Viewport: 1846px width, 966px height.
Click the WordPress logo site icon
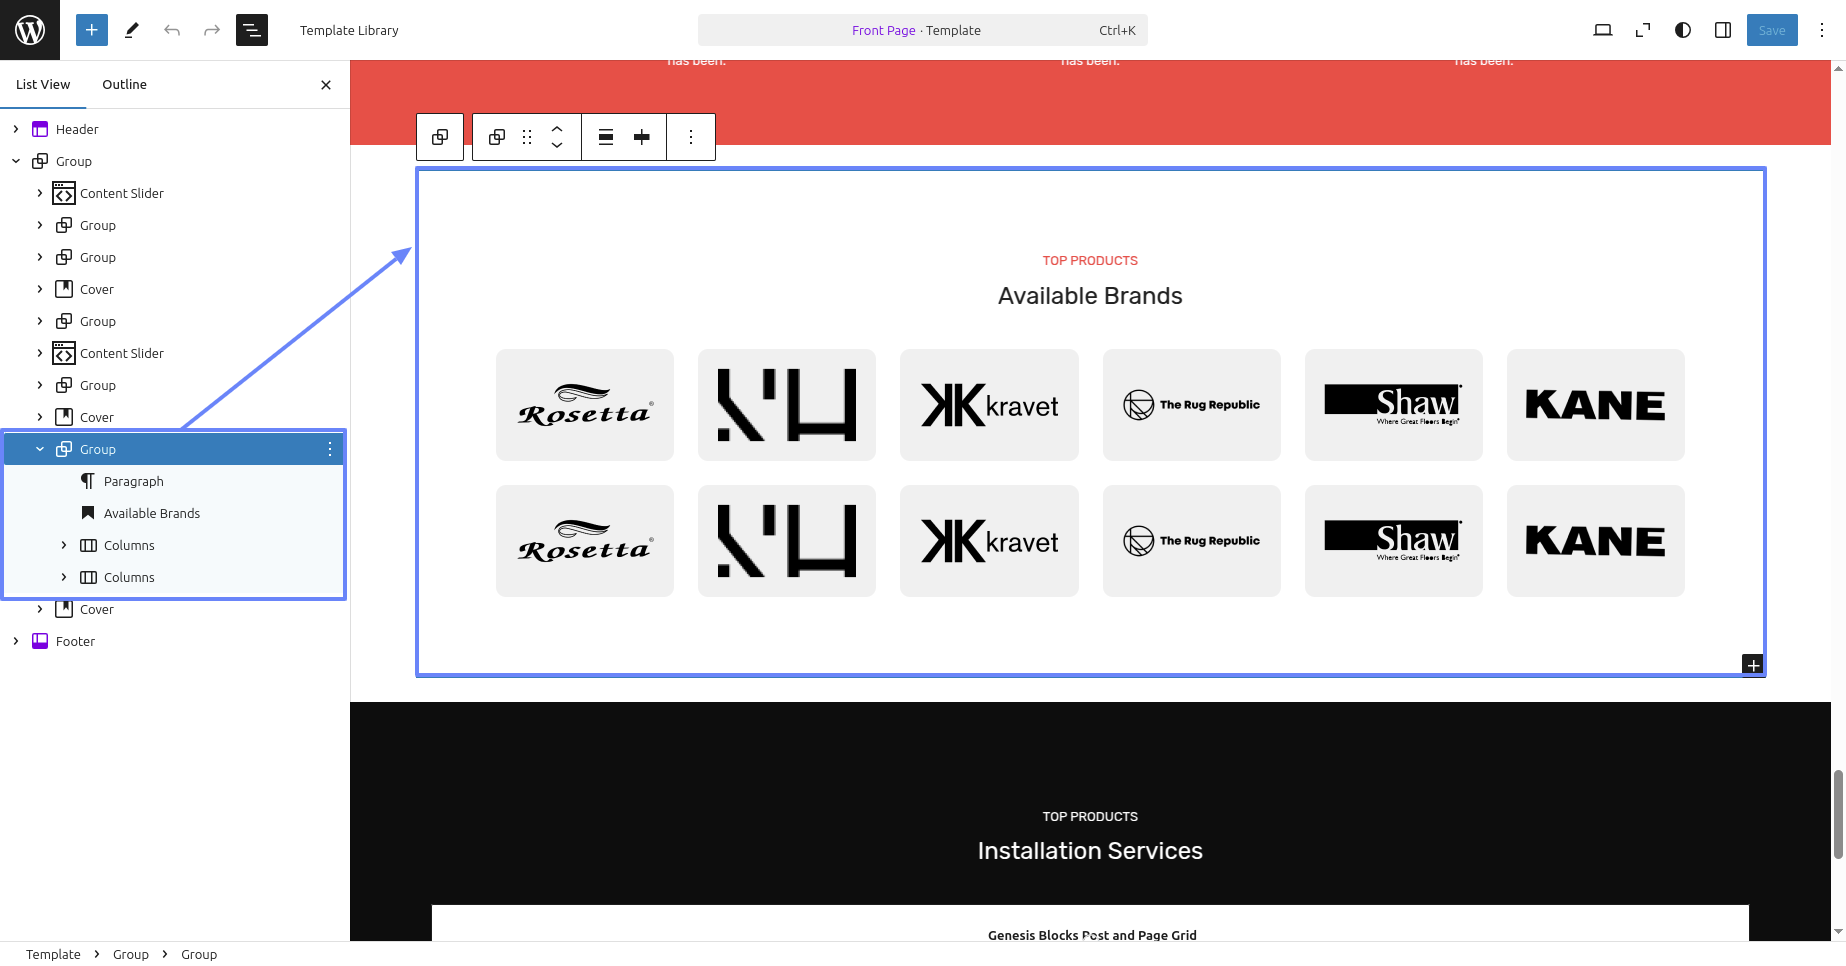click(30, 30)
